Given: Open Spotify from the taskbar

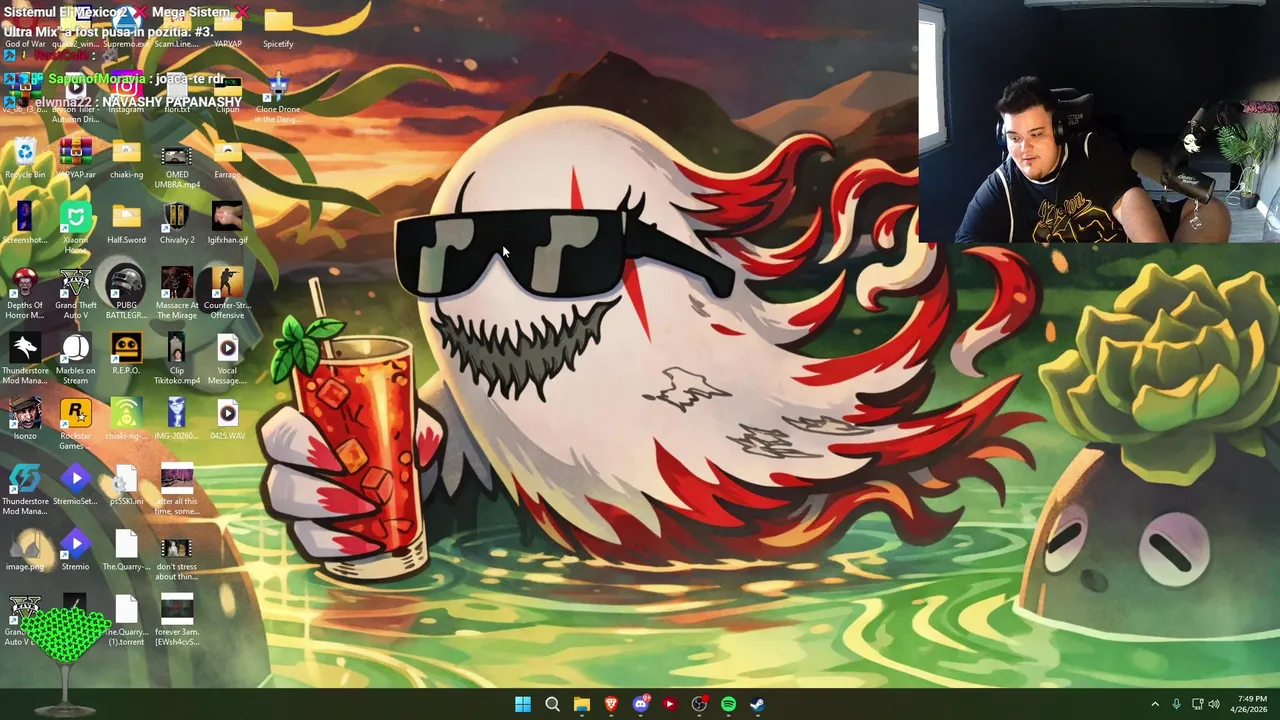Looking at the screenshot, I should [x=728, y=704].
